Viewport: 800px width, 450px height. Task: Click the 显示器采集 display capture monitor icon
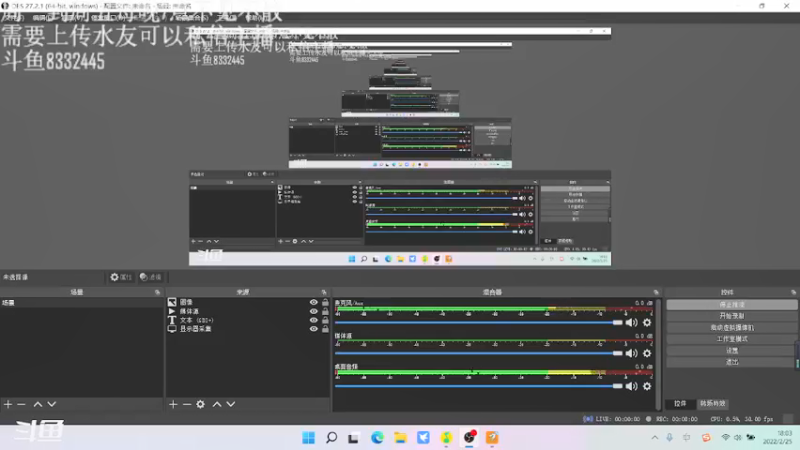click(x=172, y=329)
